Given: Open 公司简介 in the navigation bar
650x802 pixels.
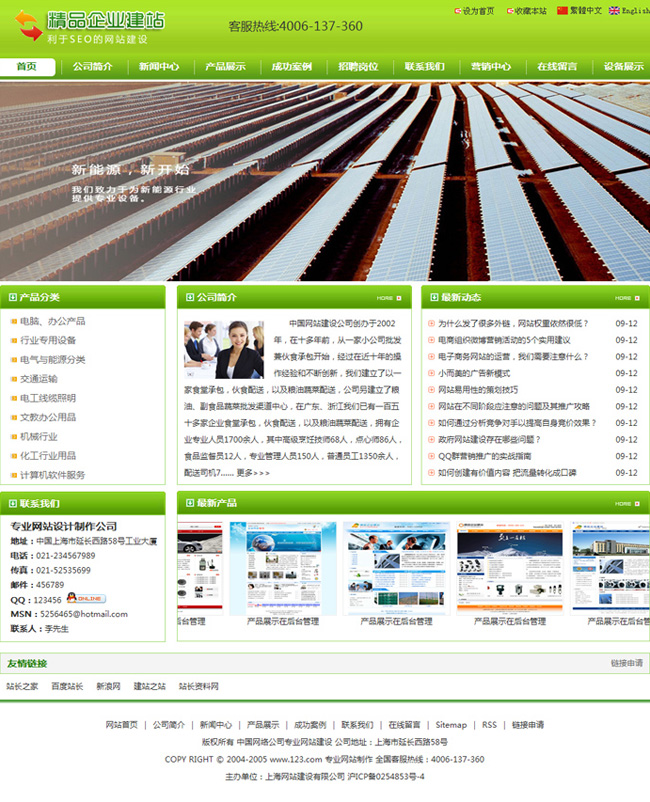Looking at the screenshot, I should 93,66.
